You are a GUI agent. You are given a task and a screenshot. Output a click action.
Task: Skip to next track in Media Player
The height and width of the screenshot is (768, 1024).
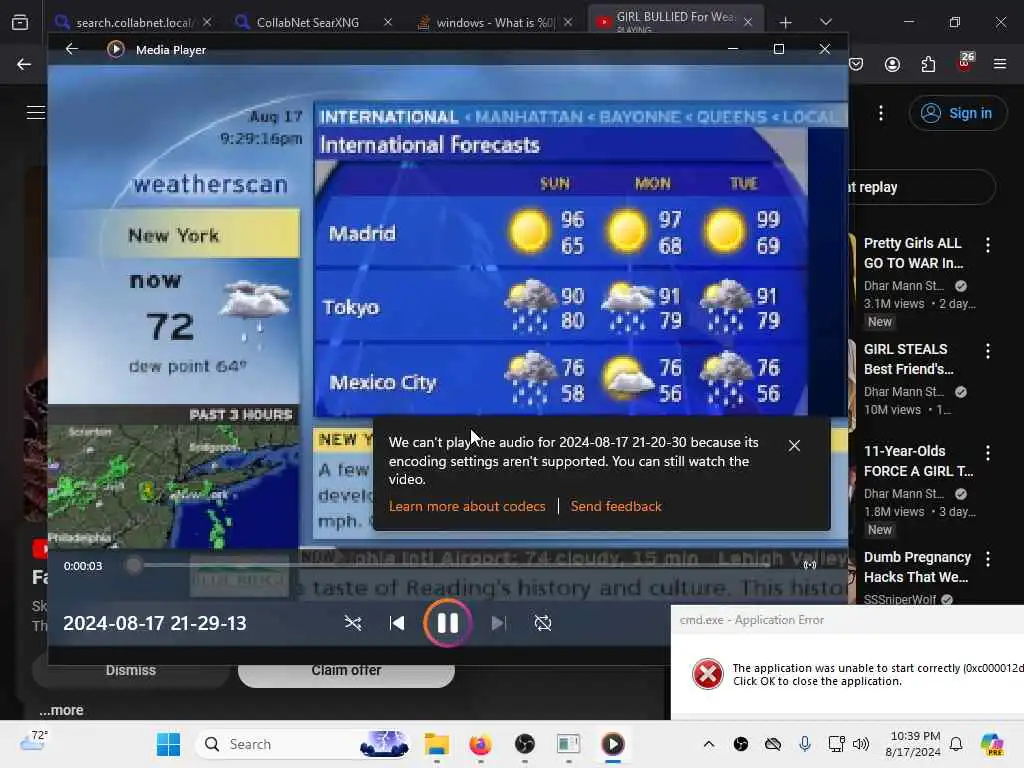point(498,623)
